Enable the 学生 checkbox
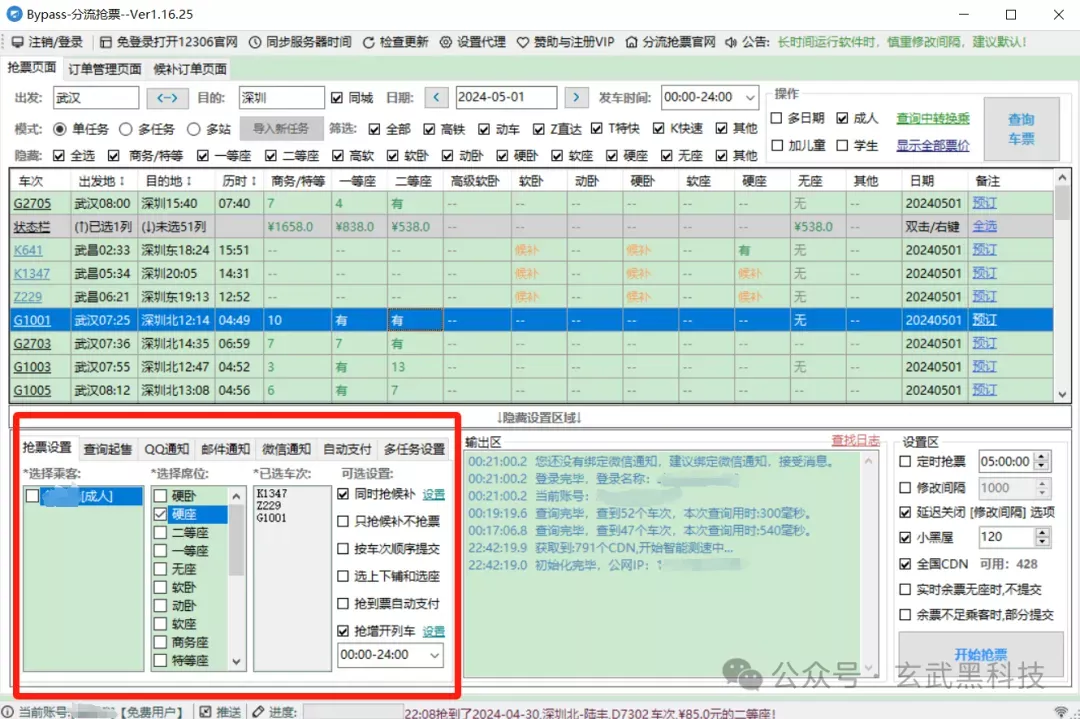 [842, 145]
